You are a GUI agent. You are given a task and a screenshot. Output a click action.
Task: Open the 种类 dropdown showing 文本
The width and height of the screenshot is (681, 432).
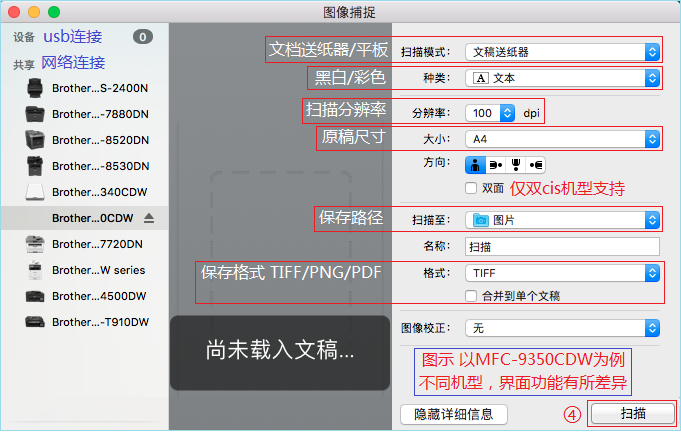click(562, 78)
